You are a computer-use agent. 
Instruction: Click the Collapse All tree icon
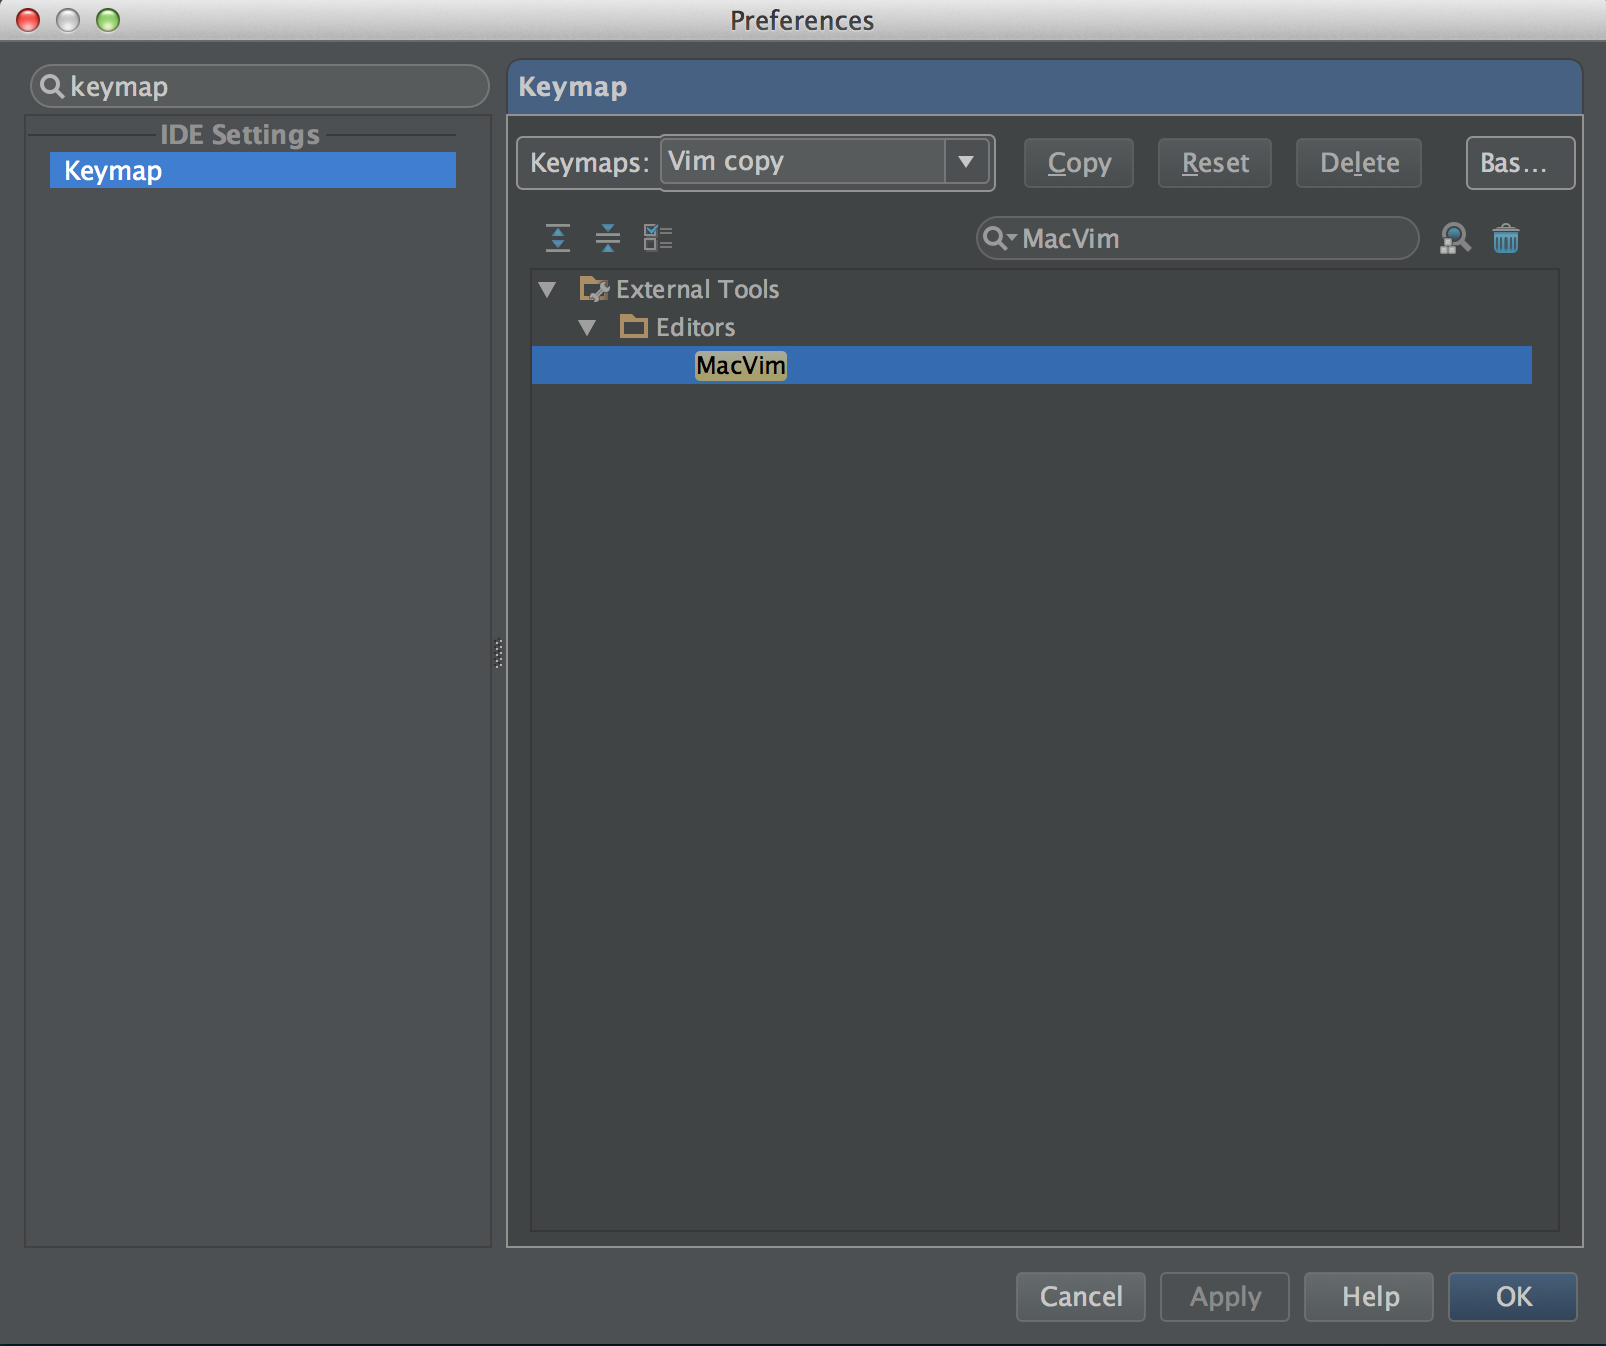(x=608, y=238)
